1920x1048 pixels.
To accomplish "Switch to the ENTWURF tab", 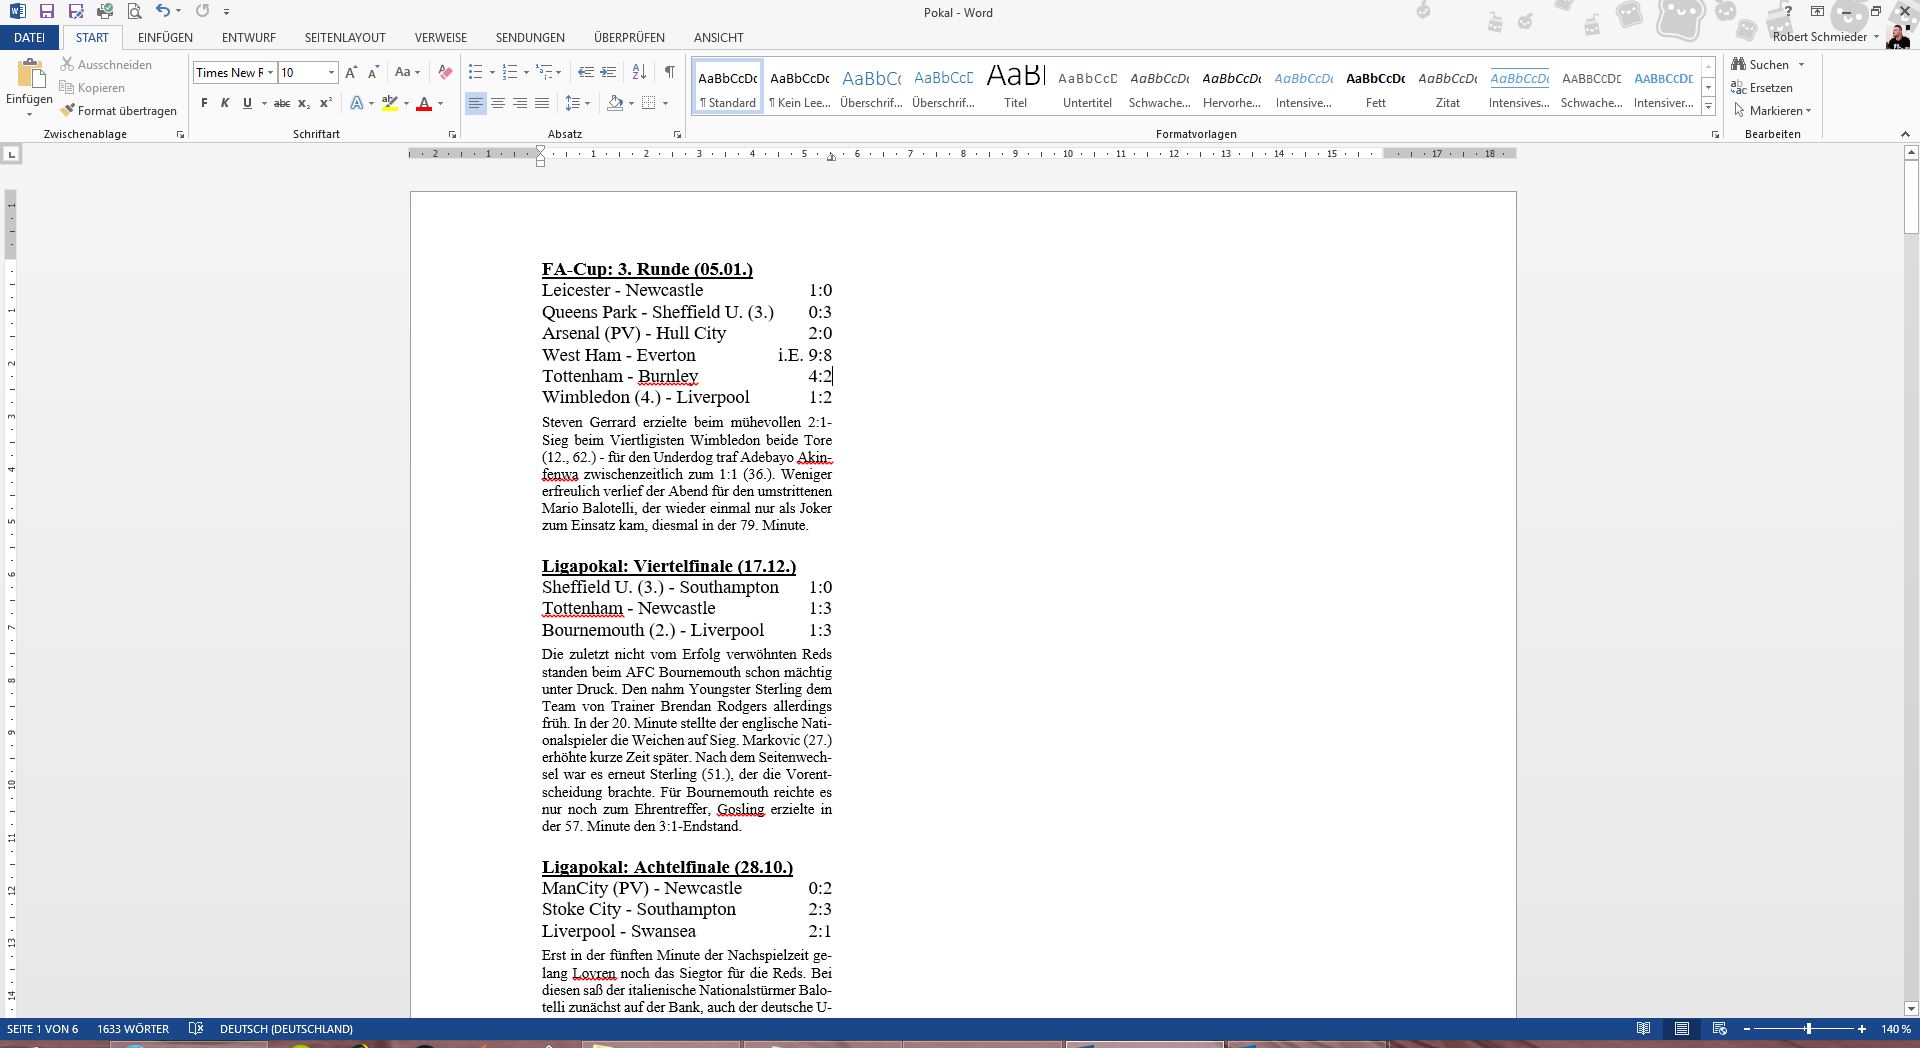I will click(249, 38).
